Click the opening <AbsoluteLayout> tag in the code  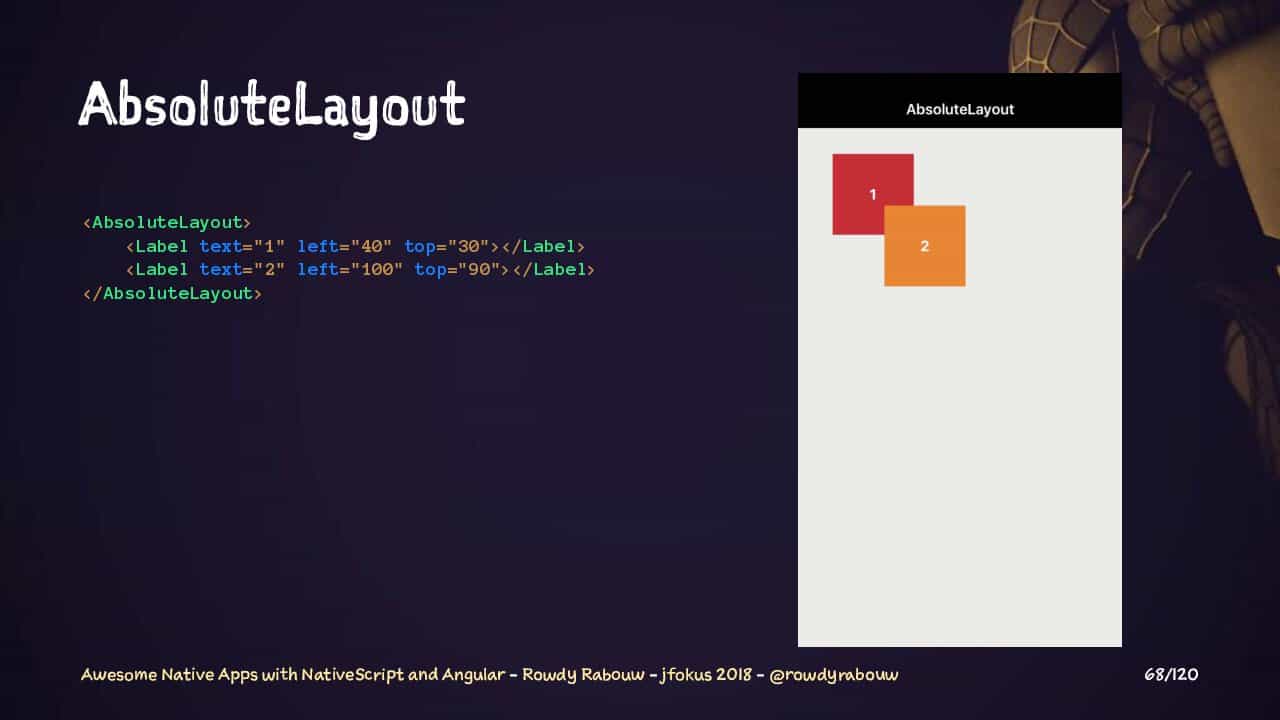167,222
